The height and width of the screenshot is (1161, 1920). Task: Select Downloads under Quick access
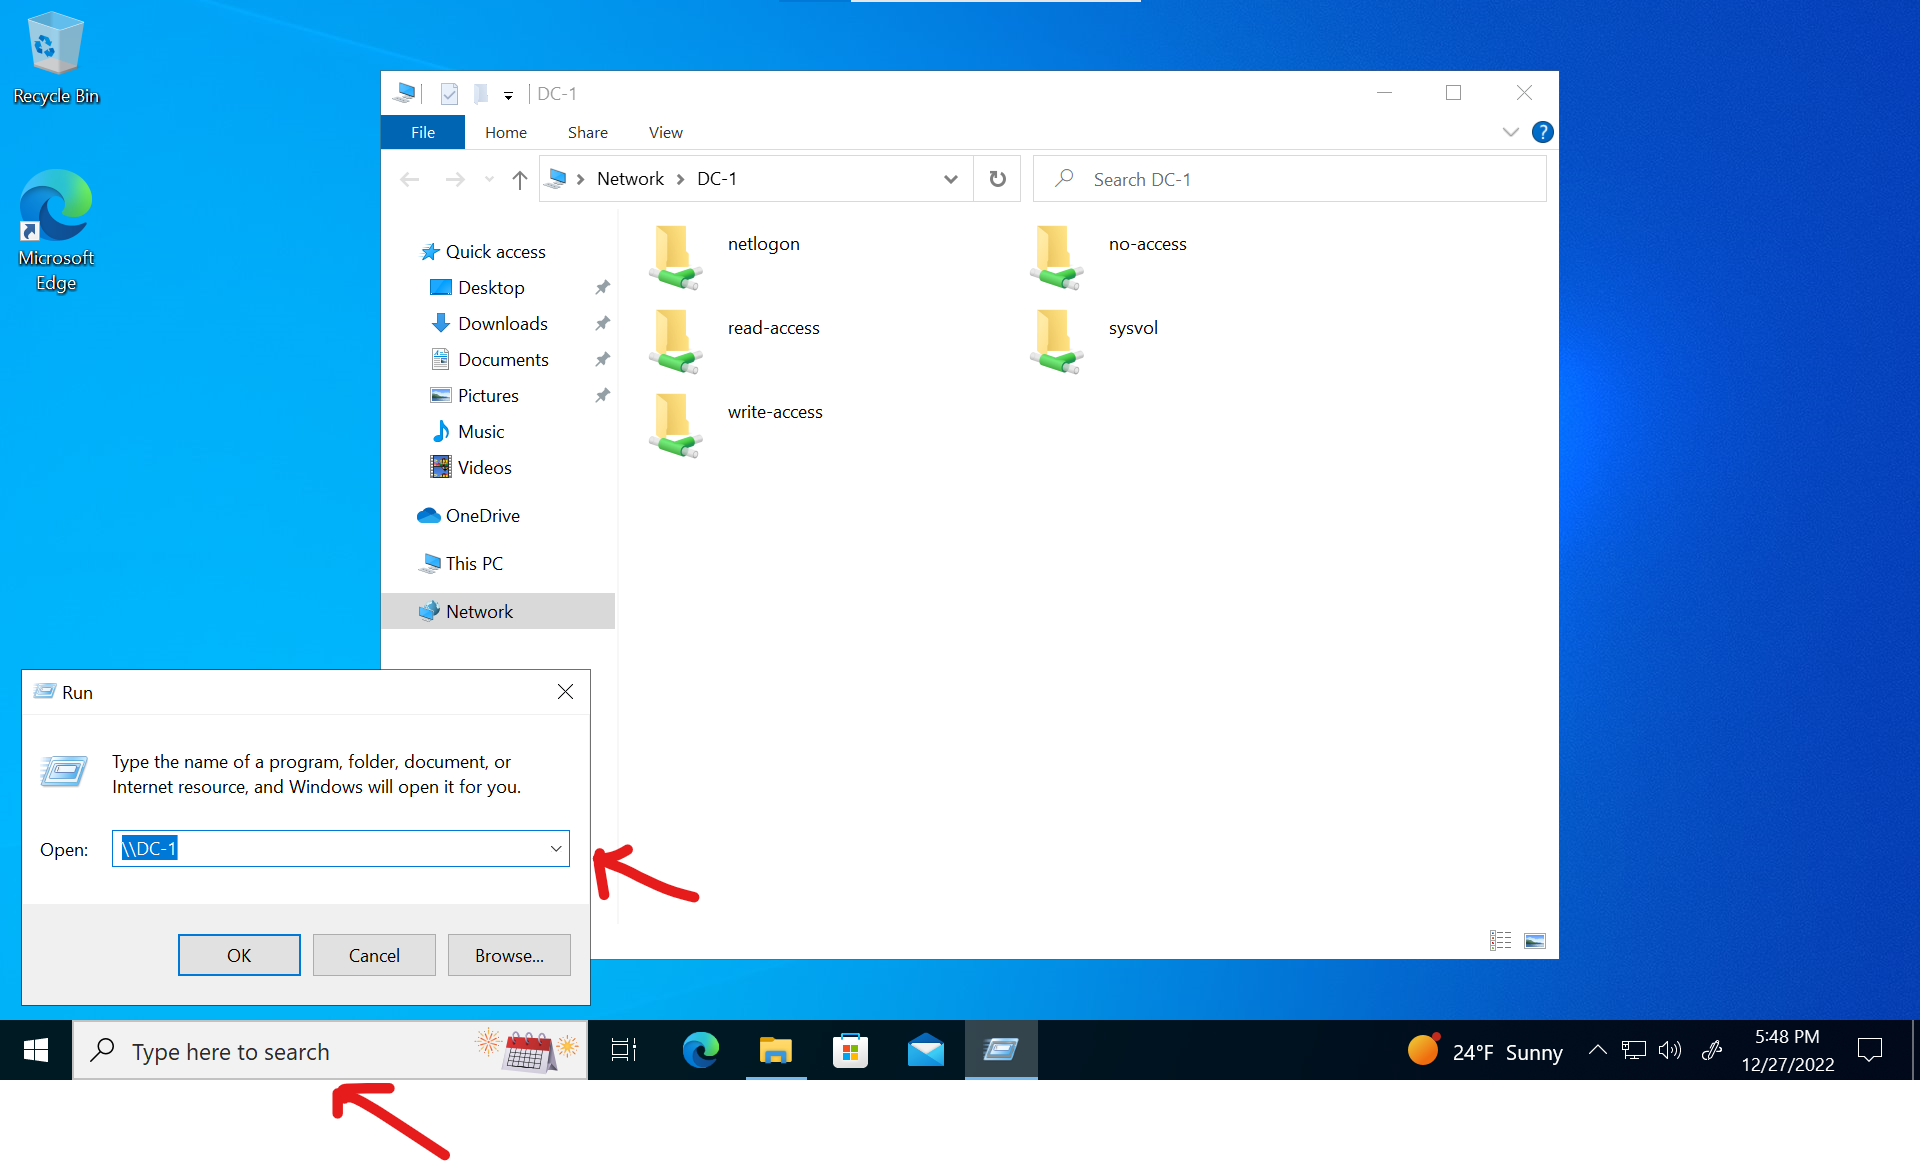pyautogui.click(x=502, y=323)
